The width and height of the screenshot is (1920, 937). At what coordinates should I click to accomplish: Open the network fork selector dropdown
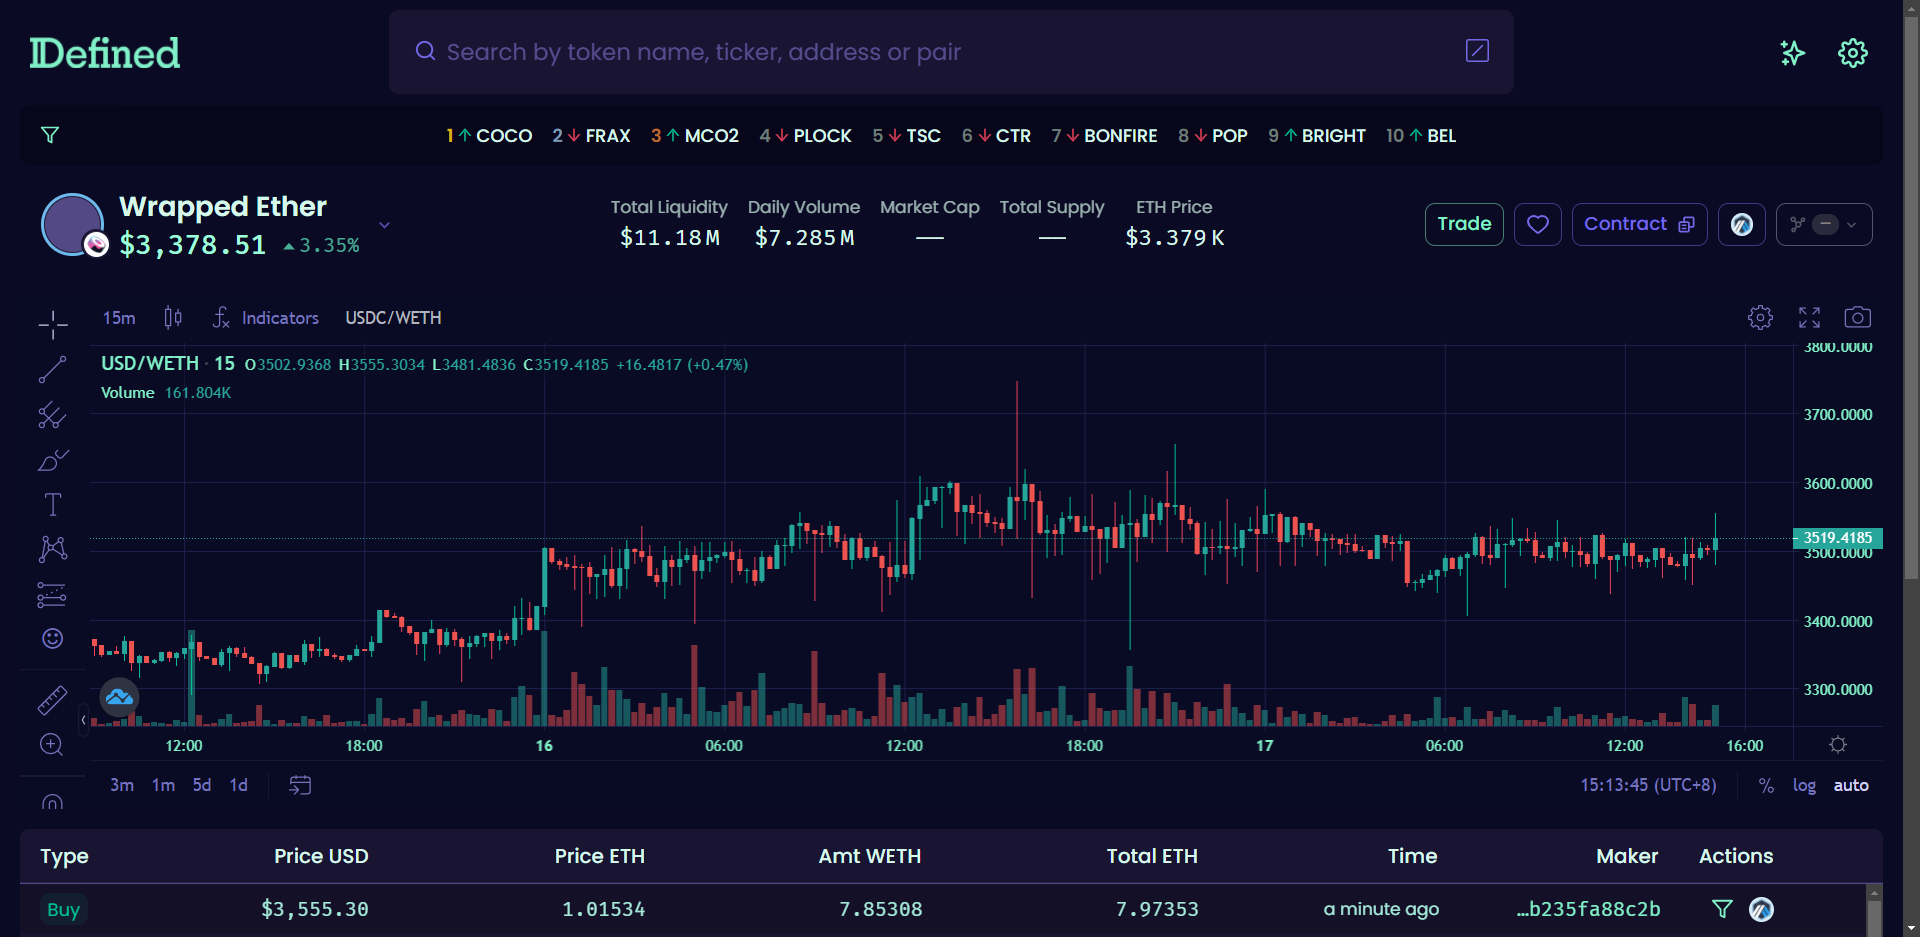click(1824, 224)
